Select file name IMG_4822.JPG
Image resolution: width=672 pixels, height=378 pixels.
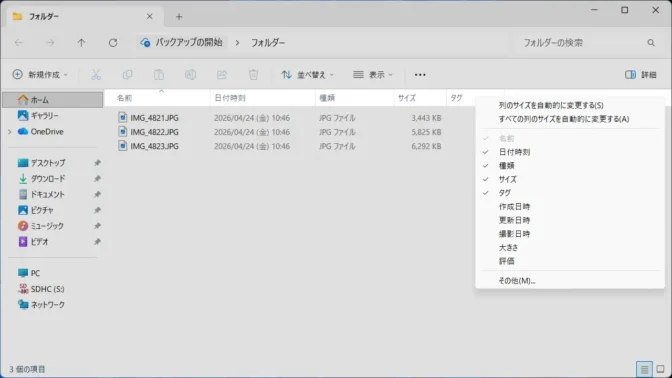tap(155, 132)
